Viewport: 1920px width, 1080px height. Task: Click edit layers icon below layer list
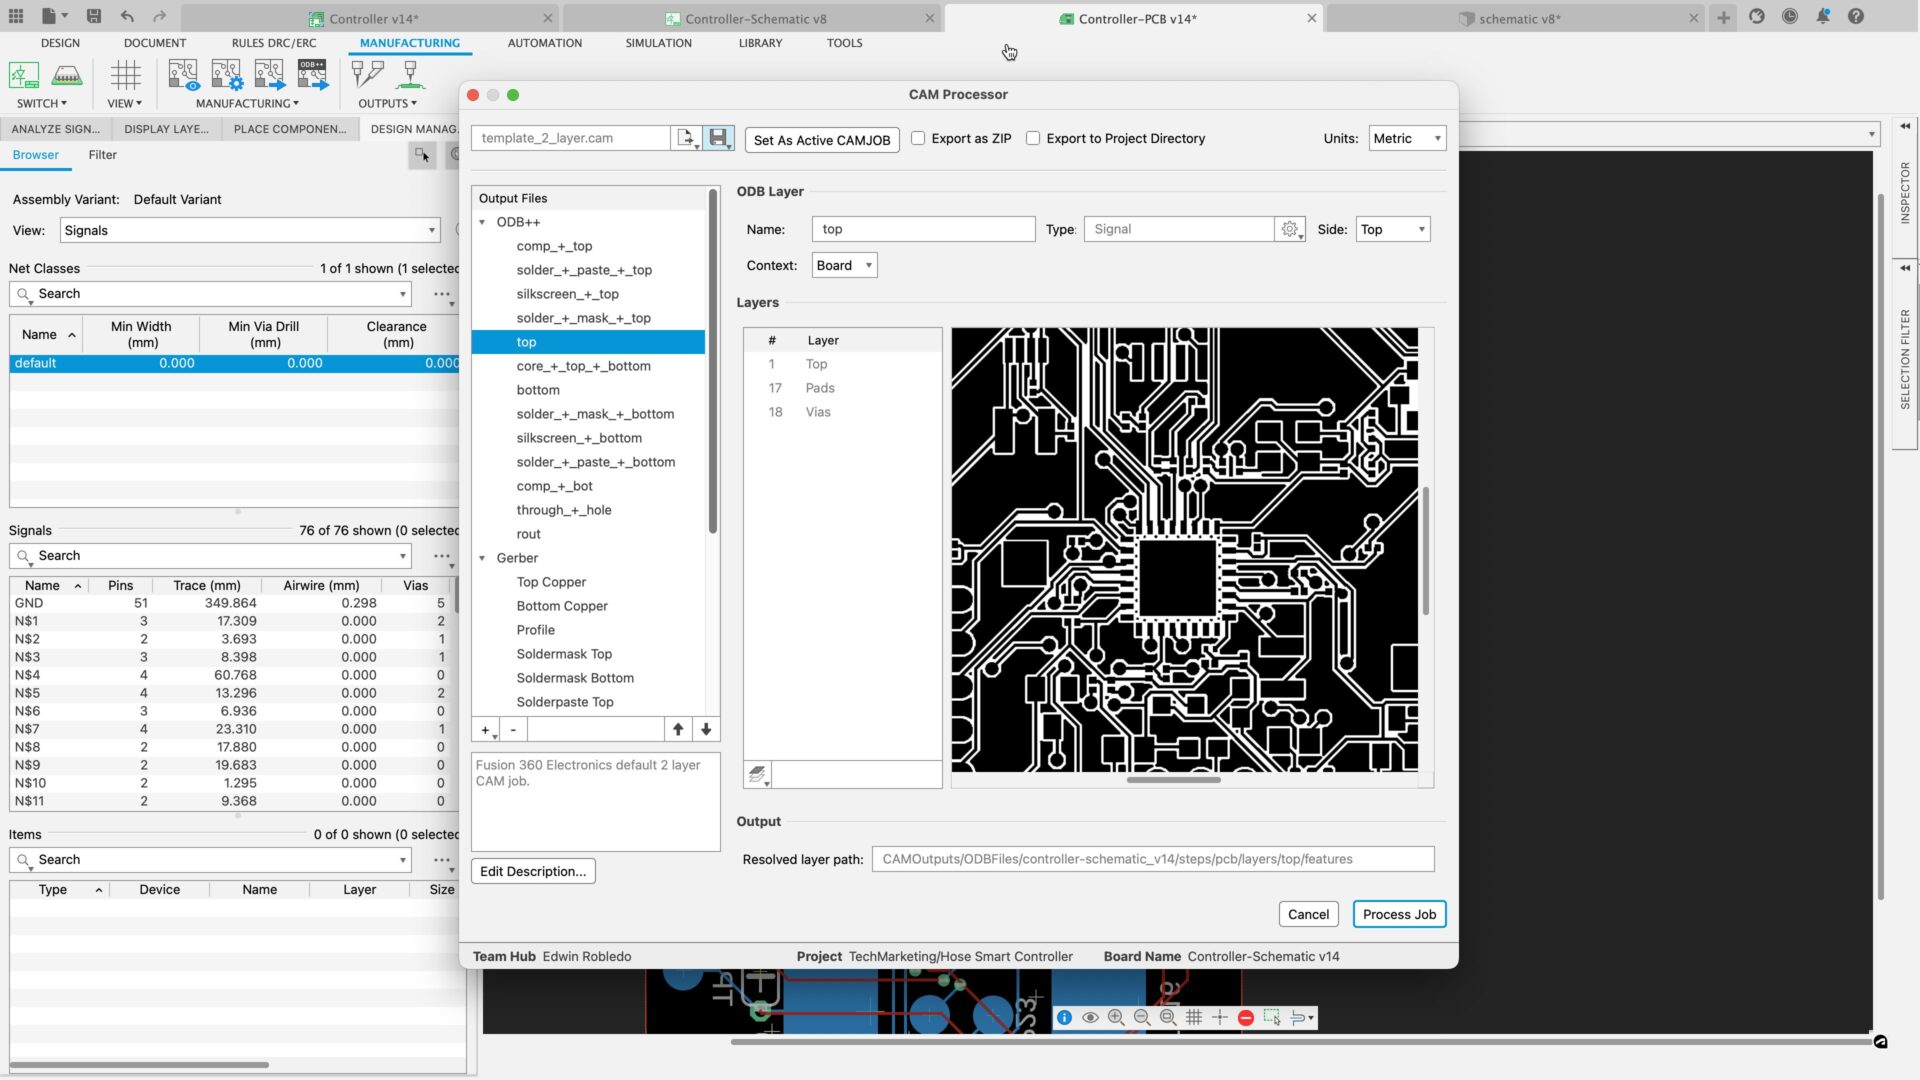758,774
